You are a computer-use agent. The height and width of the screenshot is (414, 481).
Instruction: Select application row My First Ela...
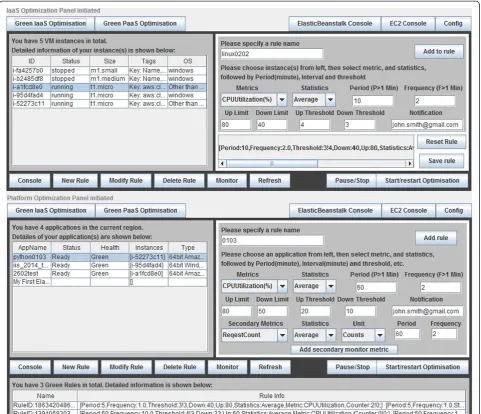pyautogui.click(x=110, y=282)
